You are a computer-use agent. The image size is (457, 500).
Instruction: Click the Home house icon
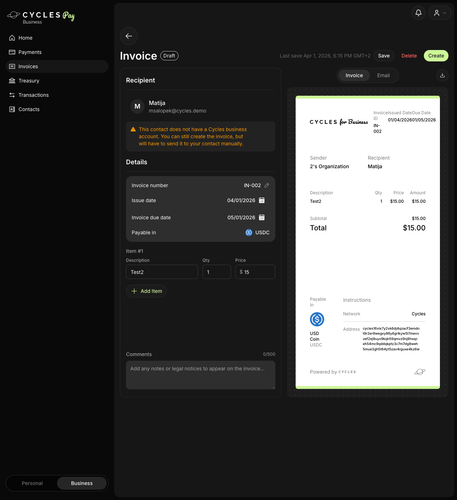pyautogui.click(x=12, y=38)
